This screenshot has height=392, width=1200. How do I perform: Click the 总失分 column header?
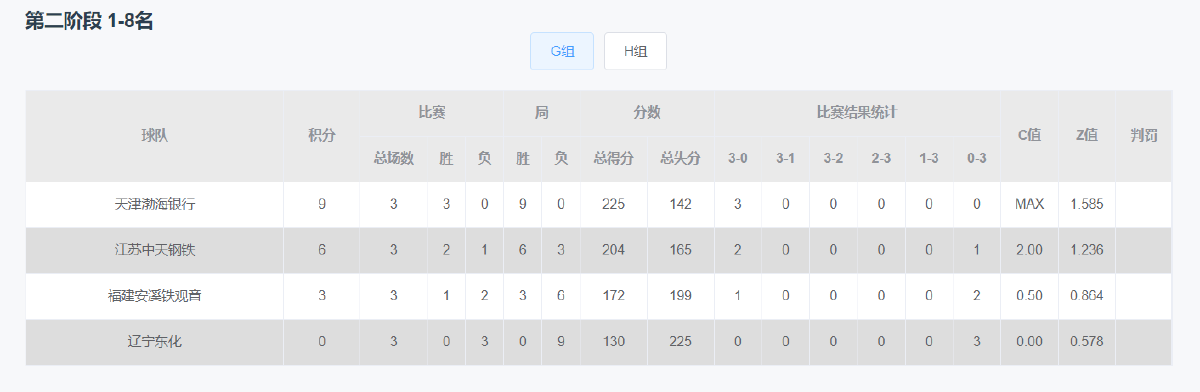(681, 158)
